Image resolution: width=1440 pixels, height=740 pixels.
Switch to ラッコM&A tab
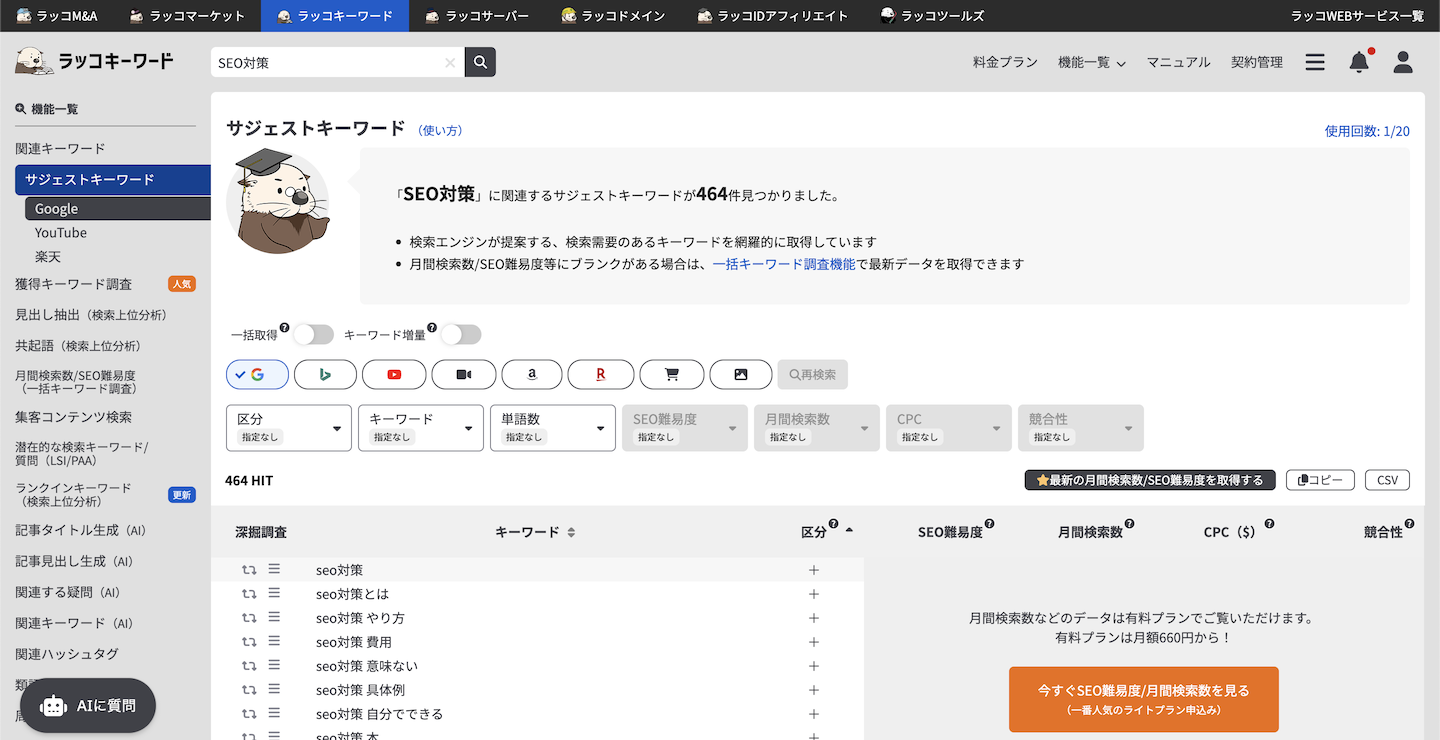[59, 16]
